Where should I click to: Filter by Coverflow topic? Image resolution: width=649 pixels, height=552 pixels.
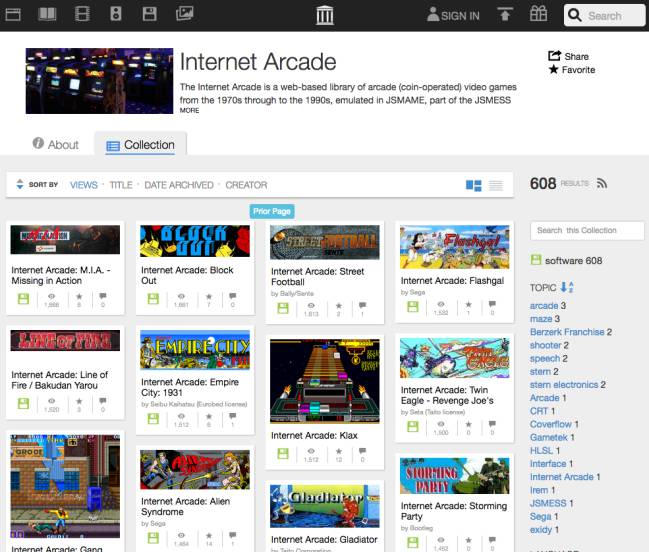(550, 424)
